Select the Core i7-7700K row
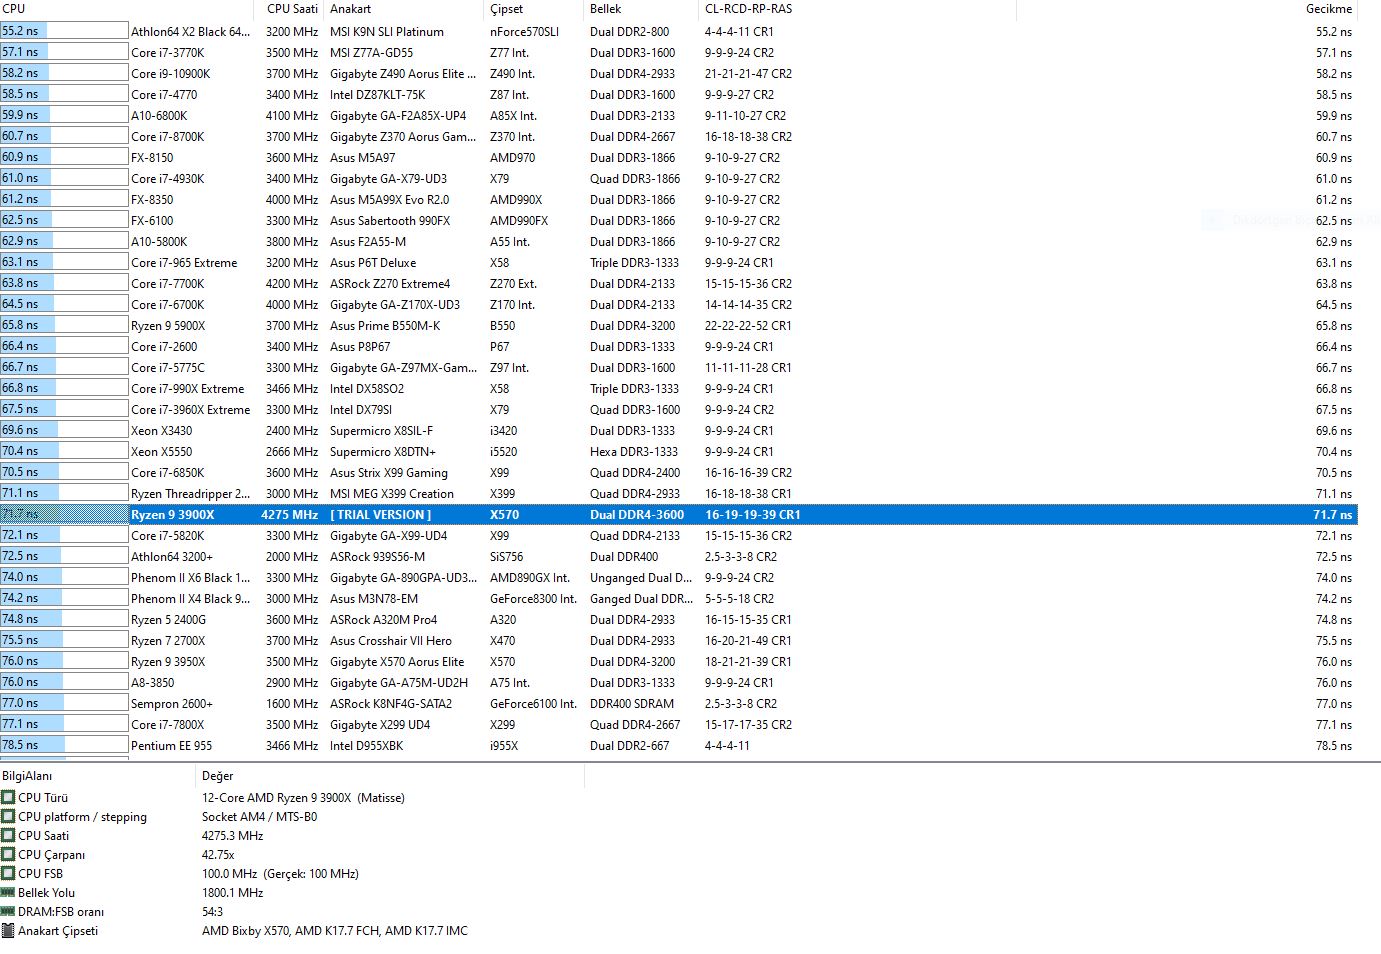This screenshot has height=954, width=1381. tap(678, 283)
